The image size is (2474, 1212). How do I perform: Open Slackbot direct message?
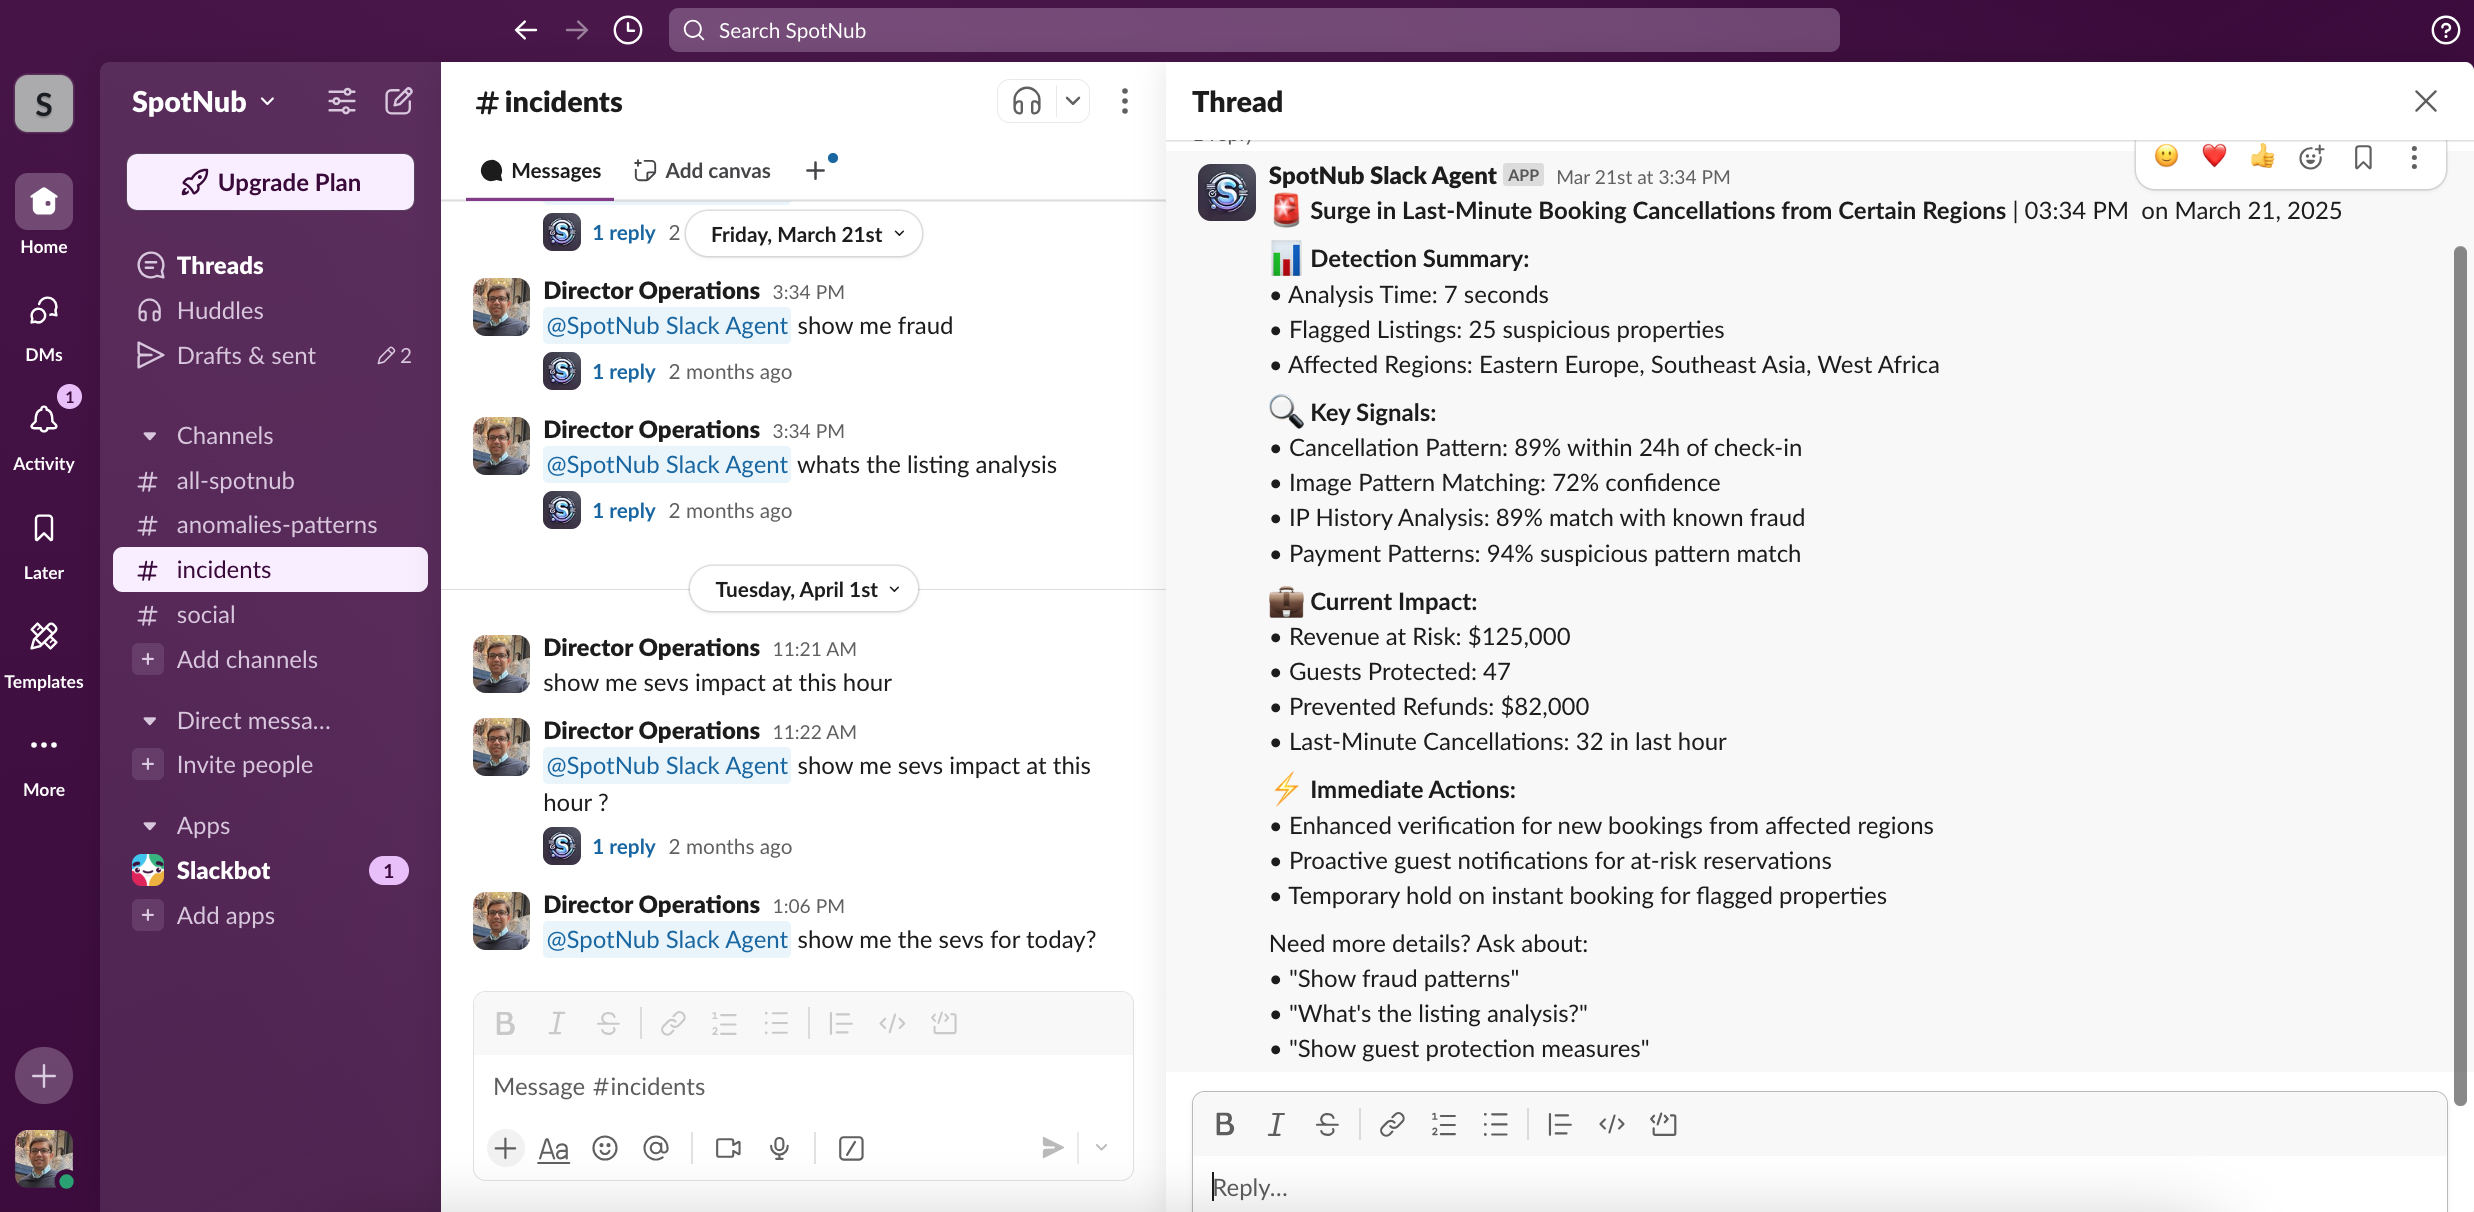(x=270, y=870)
